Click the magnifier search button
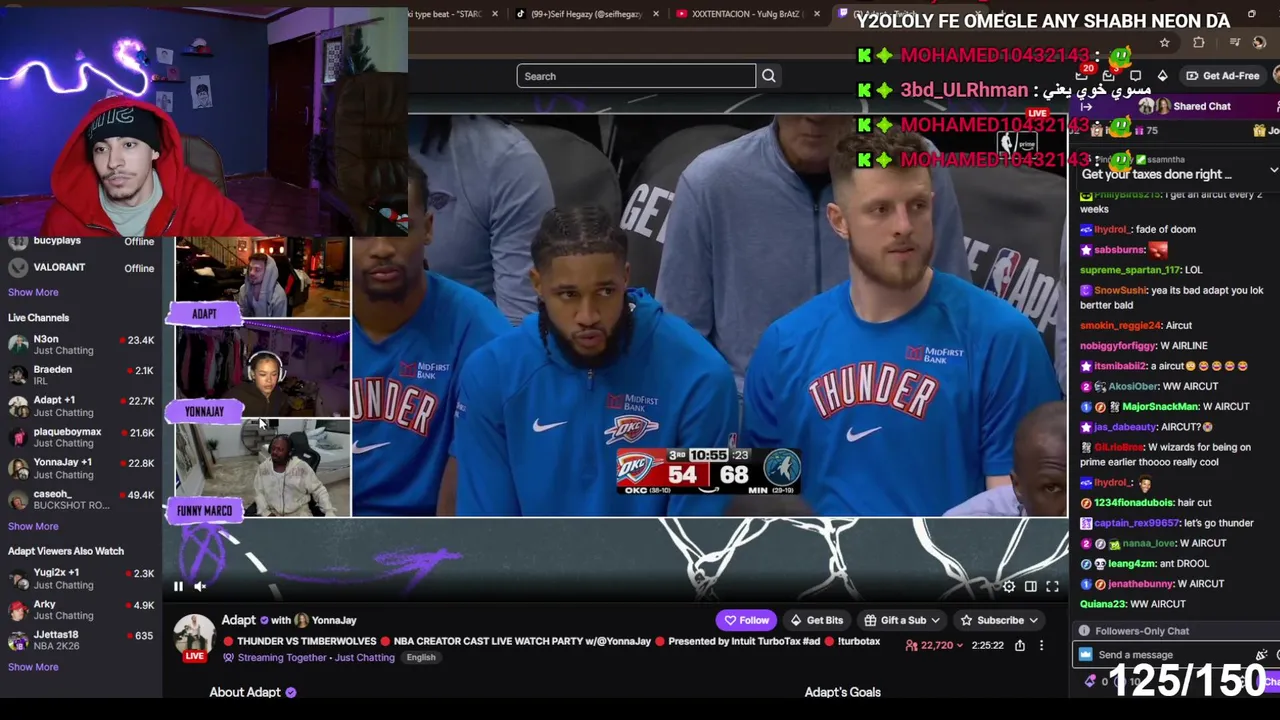 [x=768, y=76]
